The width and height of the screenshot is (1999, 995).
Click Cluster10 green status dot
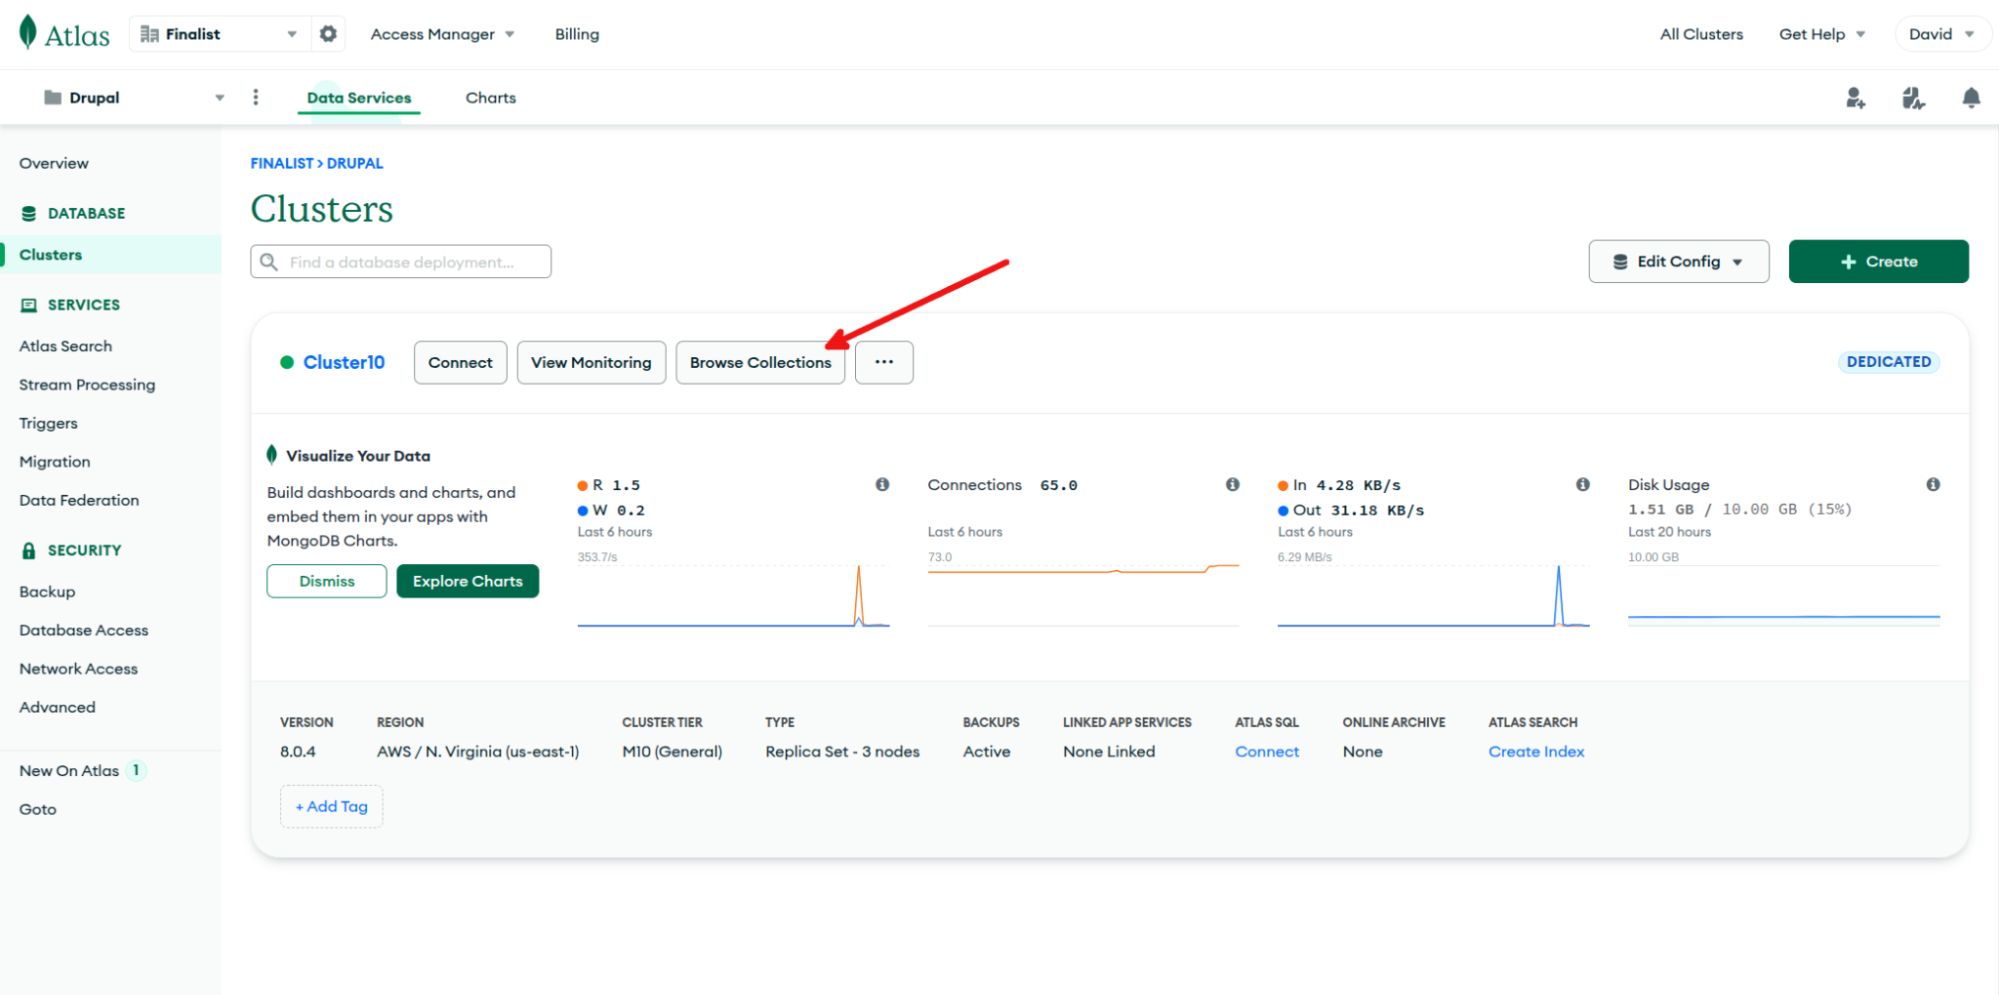tap(287, 362)
